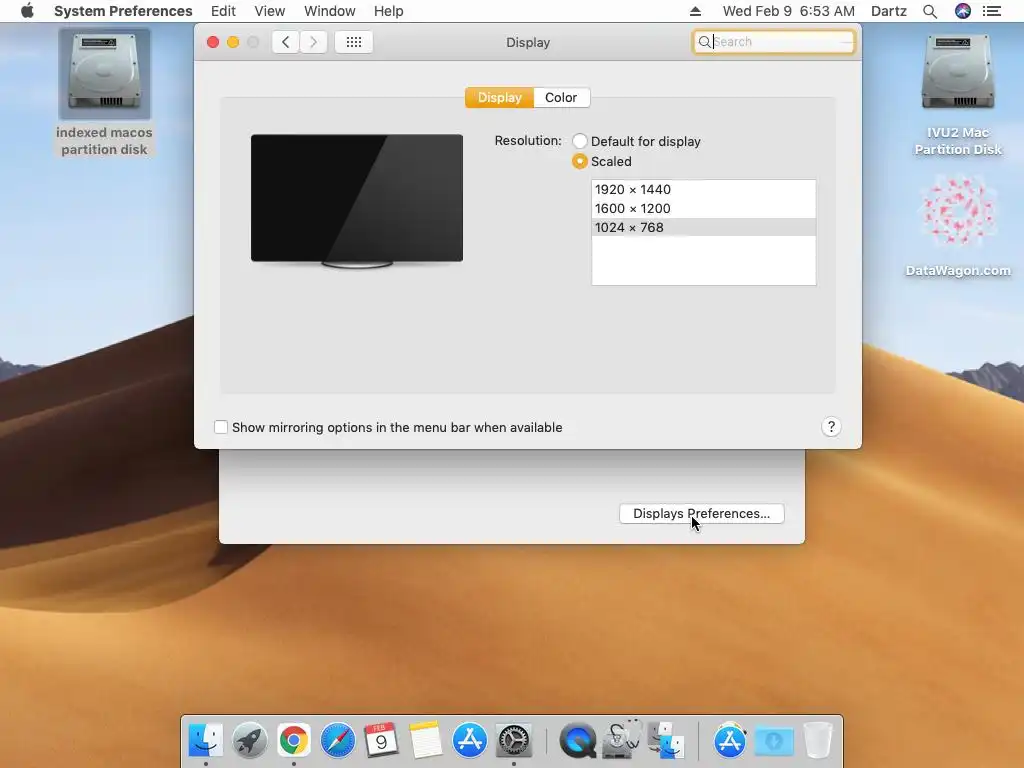Open Disk Utility in the Dock
This screenshot has width=1024, height=768.
pos(622,740)
